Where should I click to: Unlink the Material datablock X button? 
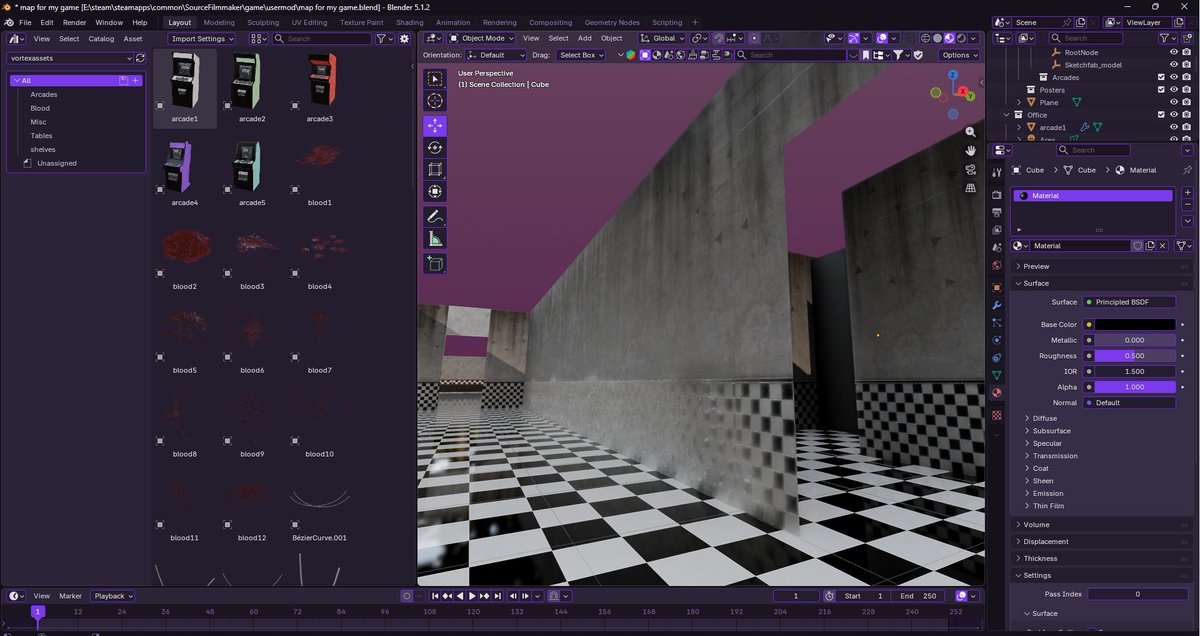tap(1162, 245)
